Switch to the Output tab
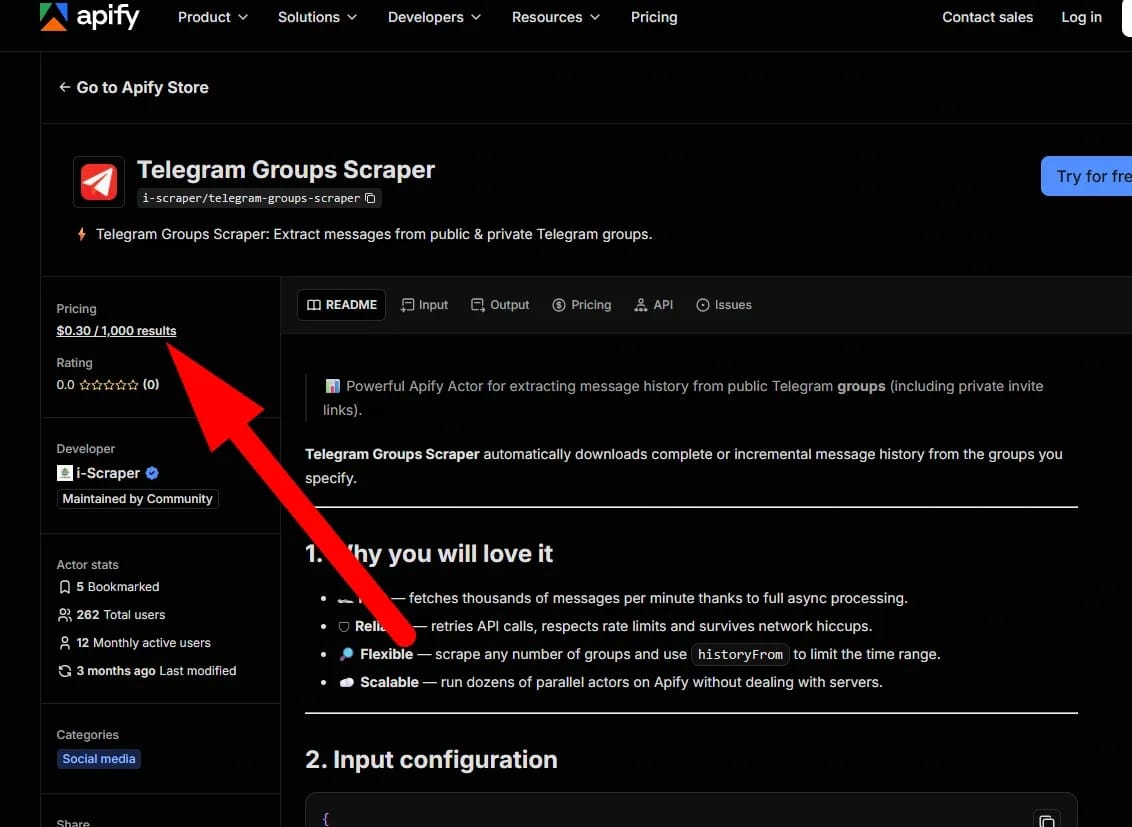 click(500, 305)
